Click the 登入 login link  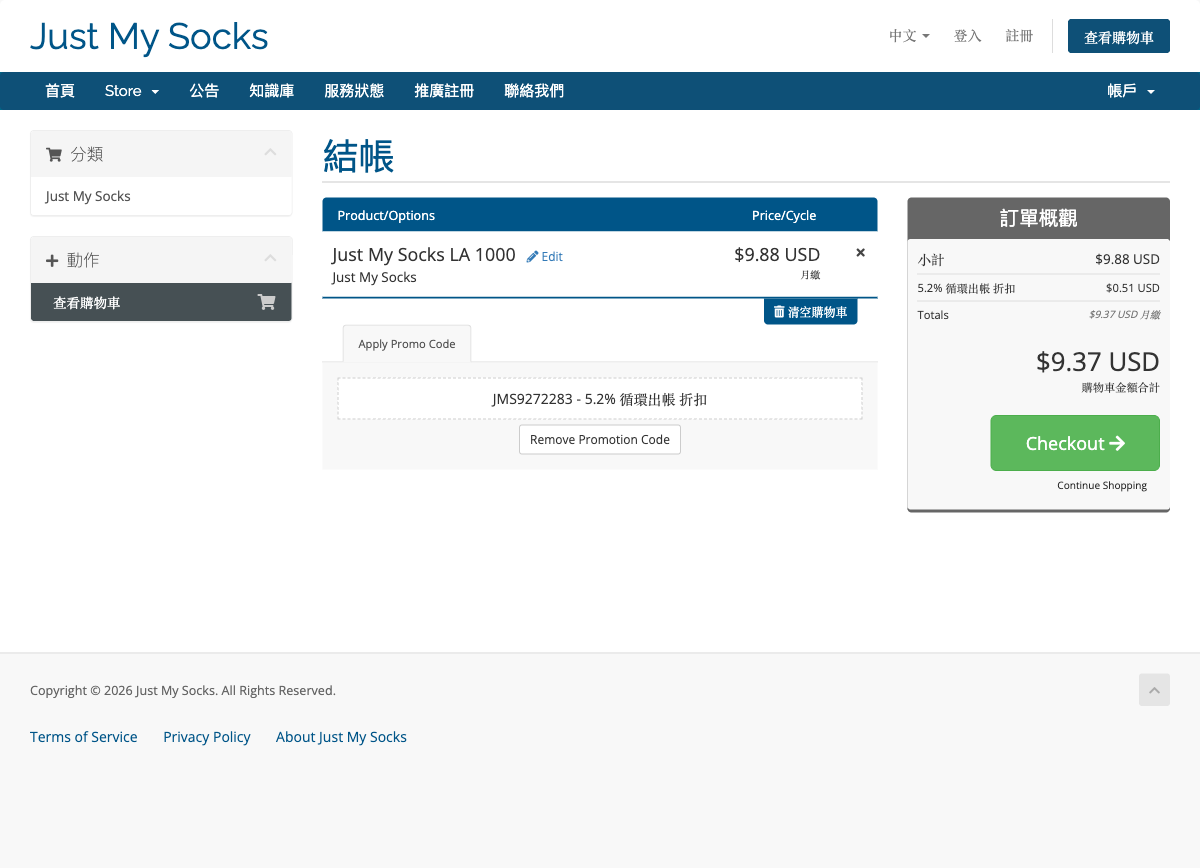[x=967, y=36]
